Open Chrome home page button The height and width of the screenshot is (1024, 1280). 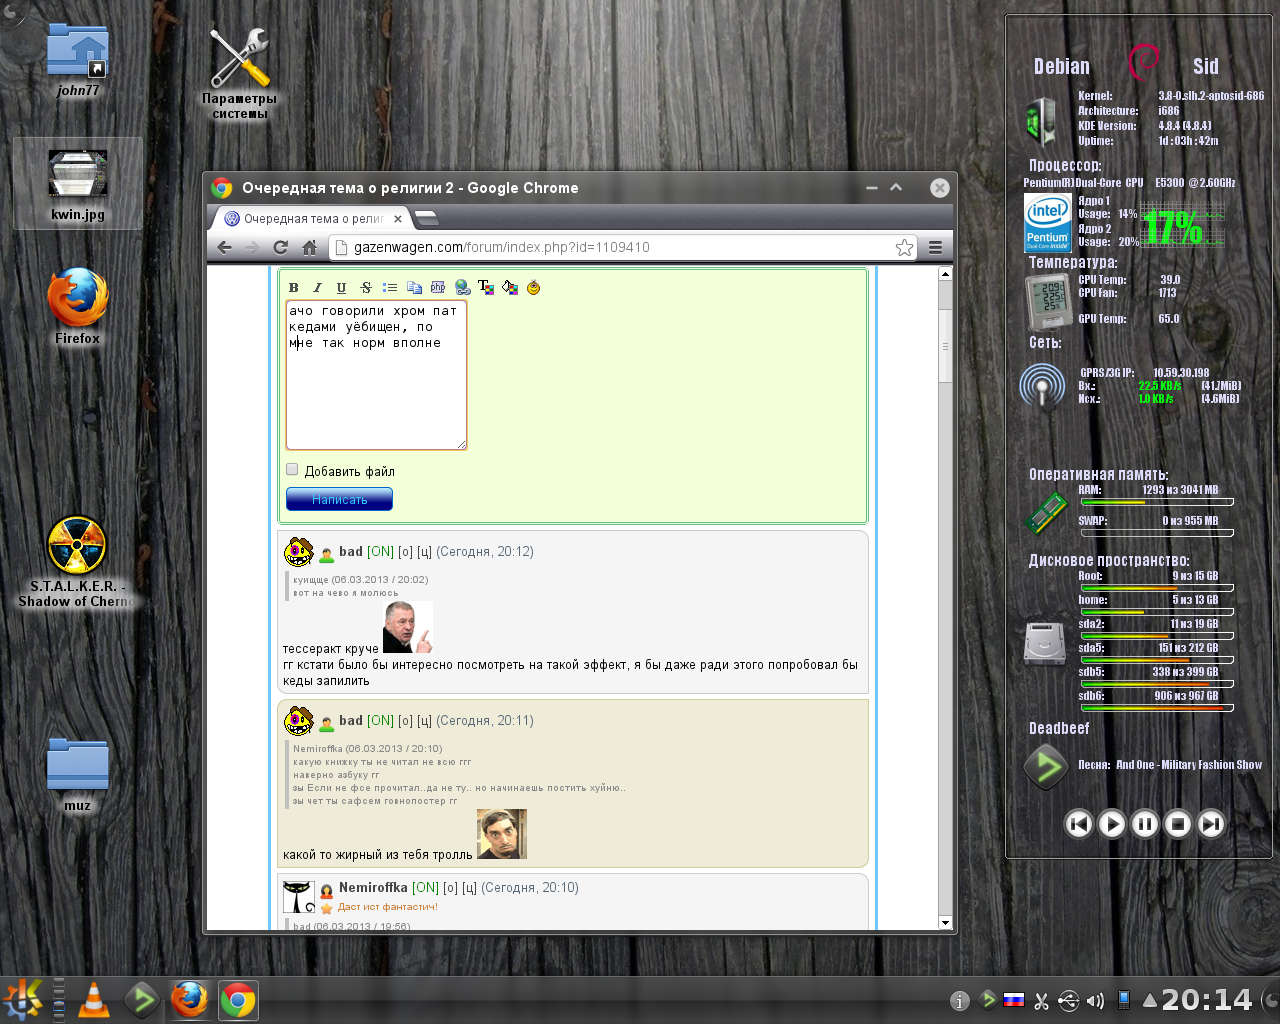coord(310,247)
